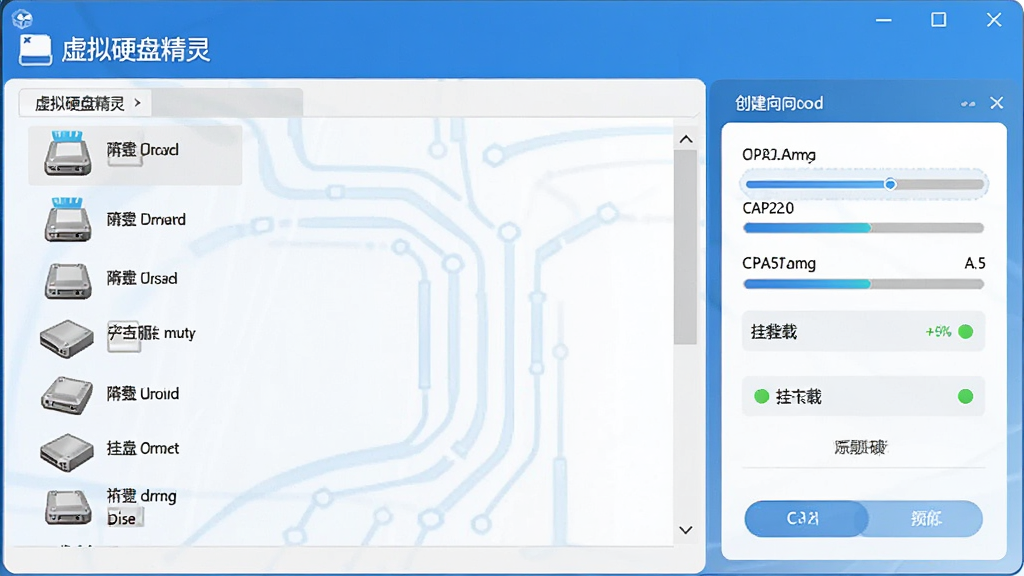Click the disk icon beside Ormet

coord(67,452)
